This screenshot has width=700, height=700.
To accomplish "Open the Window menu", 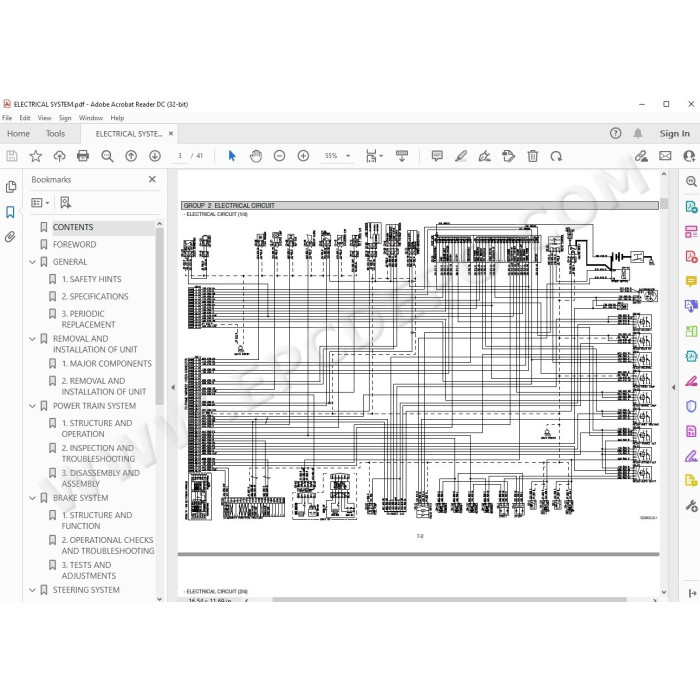I will pos(91,118).
